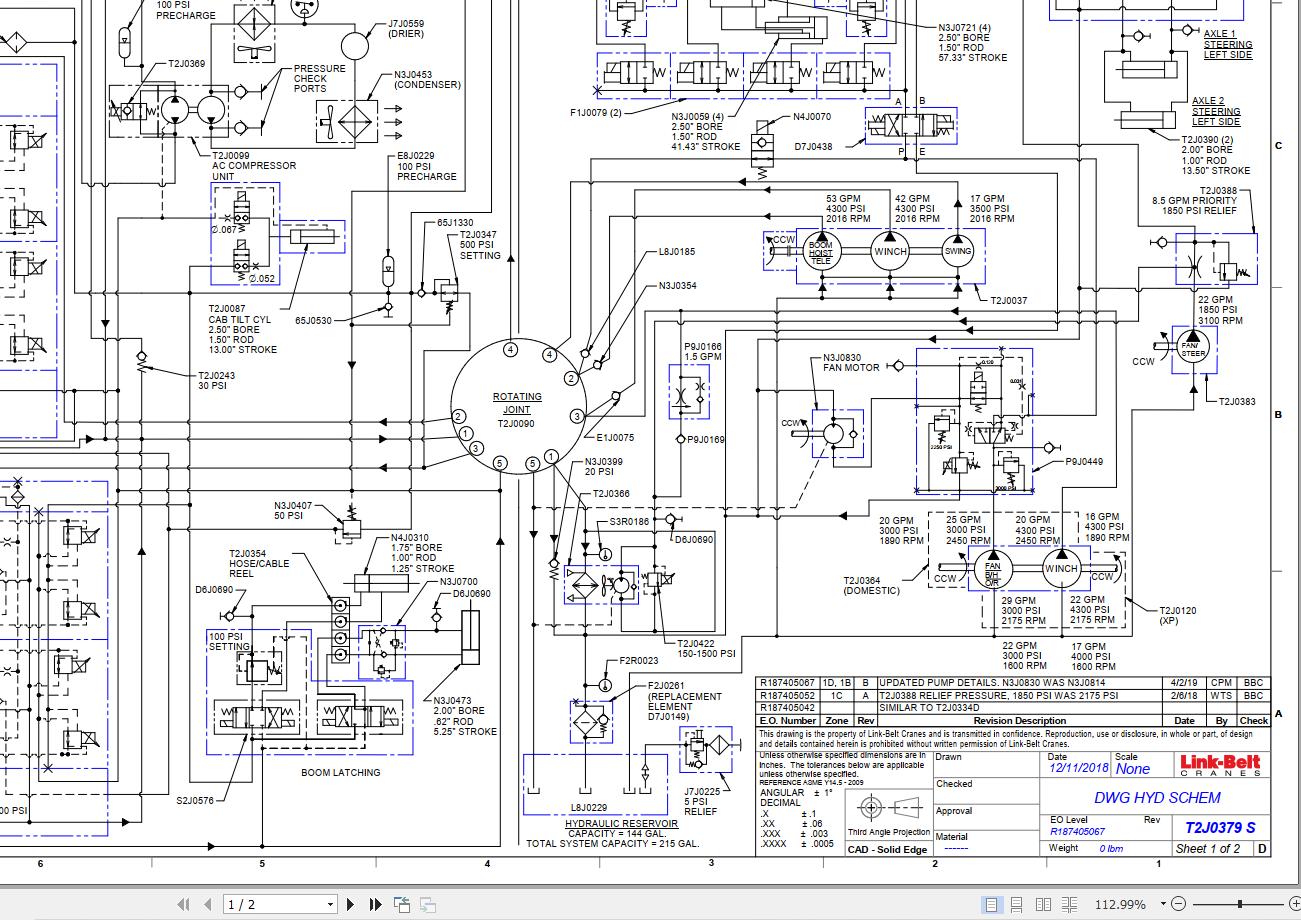Viewport: 1301px width, 920px height.
Task: Toggle continuous facing page view
Action: coord(1069,904)
